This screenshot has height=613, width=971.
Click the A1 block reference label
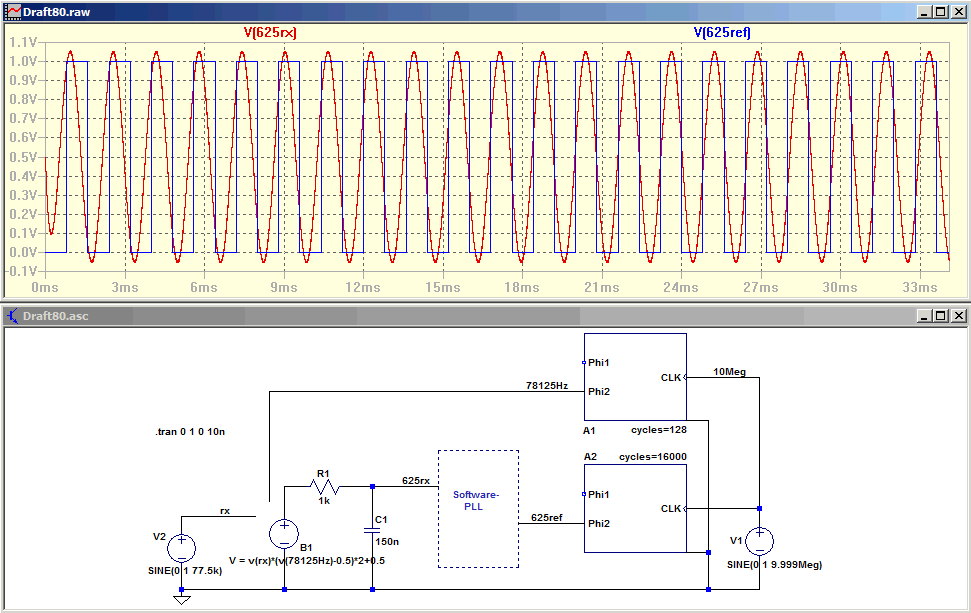click(589, 430)
